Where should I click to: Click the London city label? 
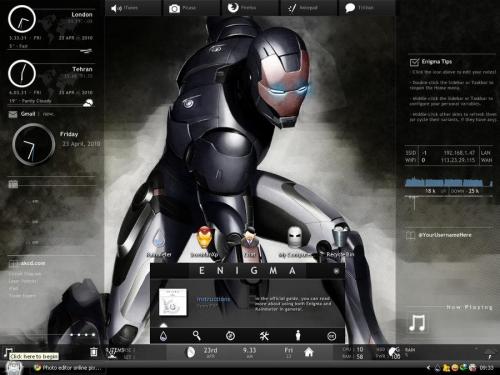(82, 15)
